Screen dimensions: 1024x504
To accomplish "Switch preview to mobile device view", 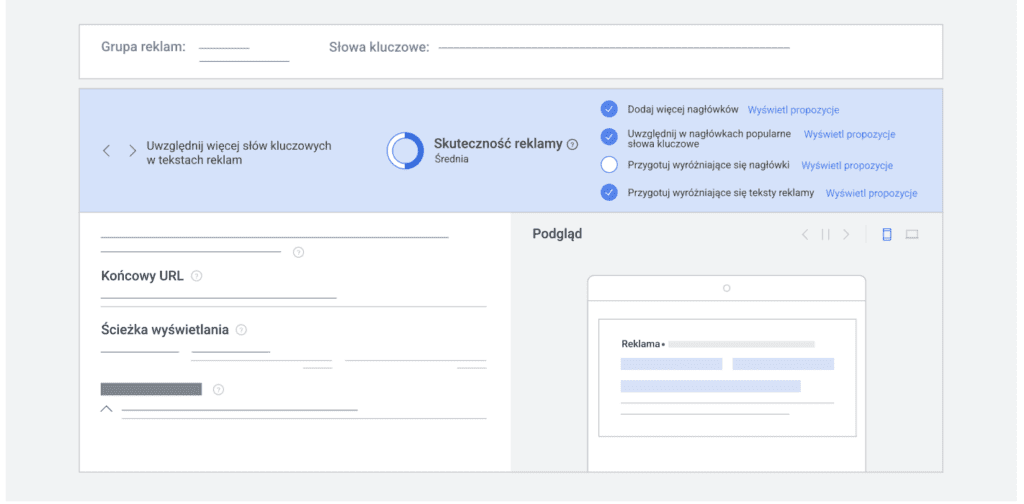I will [x=886, y=235].
